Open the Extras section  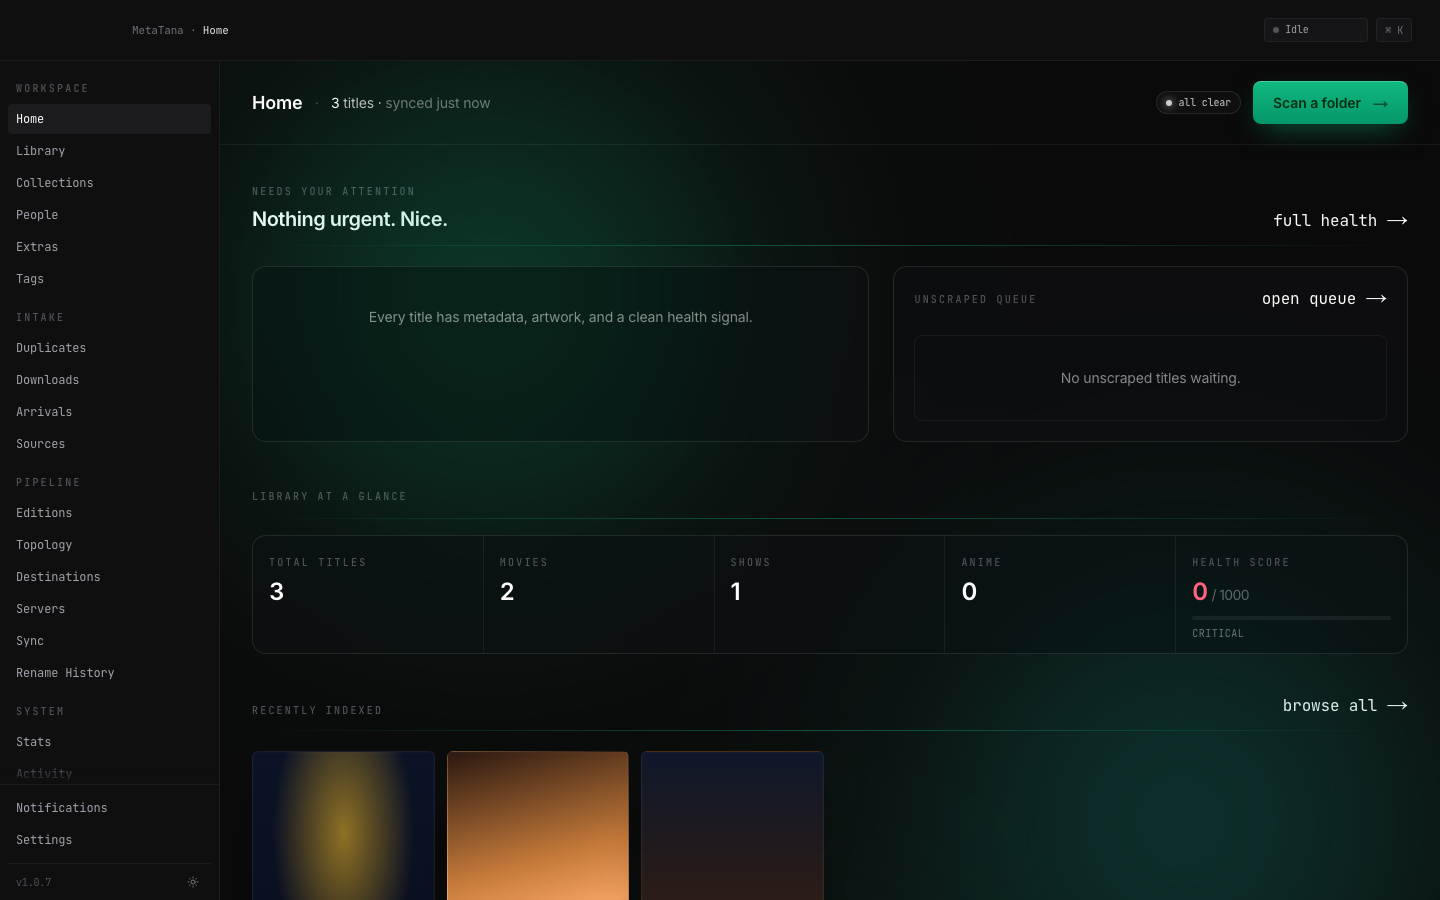point(109,247)
